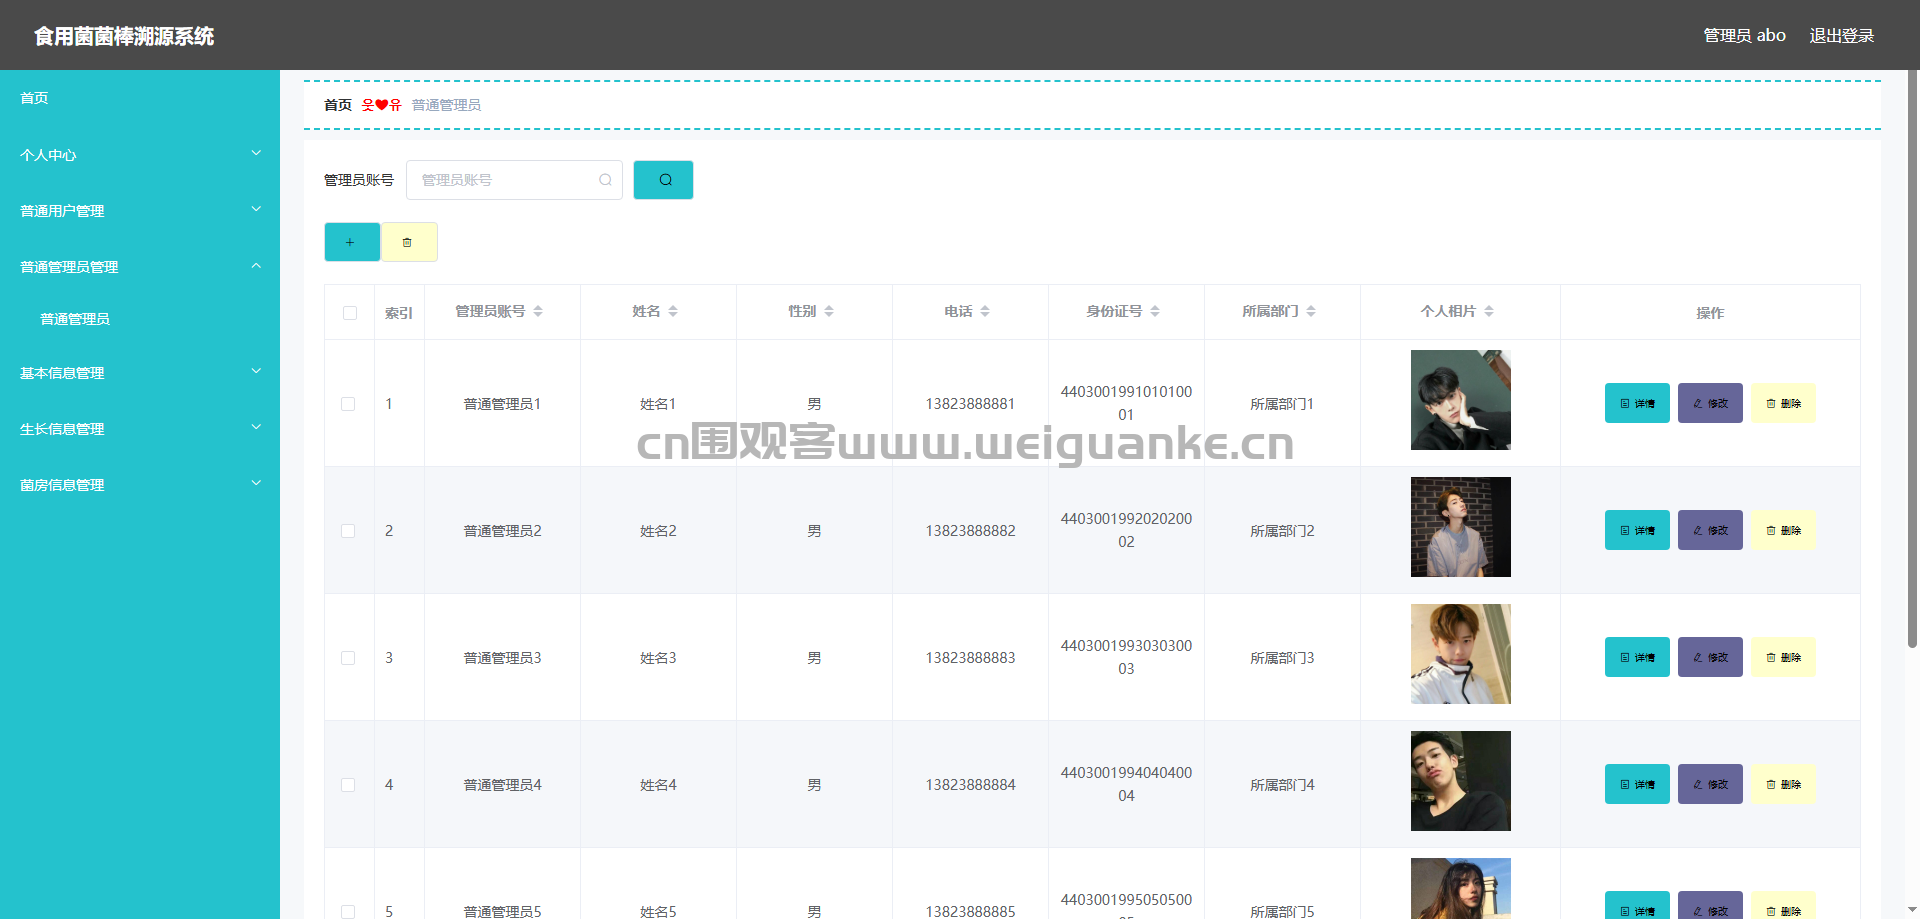Image resolution: width=1920 pixels, height=919 pixels.
Task: Check the row 2 checkbox
Action: pyautogui.click(x=348, y=531)
